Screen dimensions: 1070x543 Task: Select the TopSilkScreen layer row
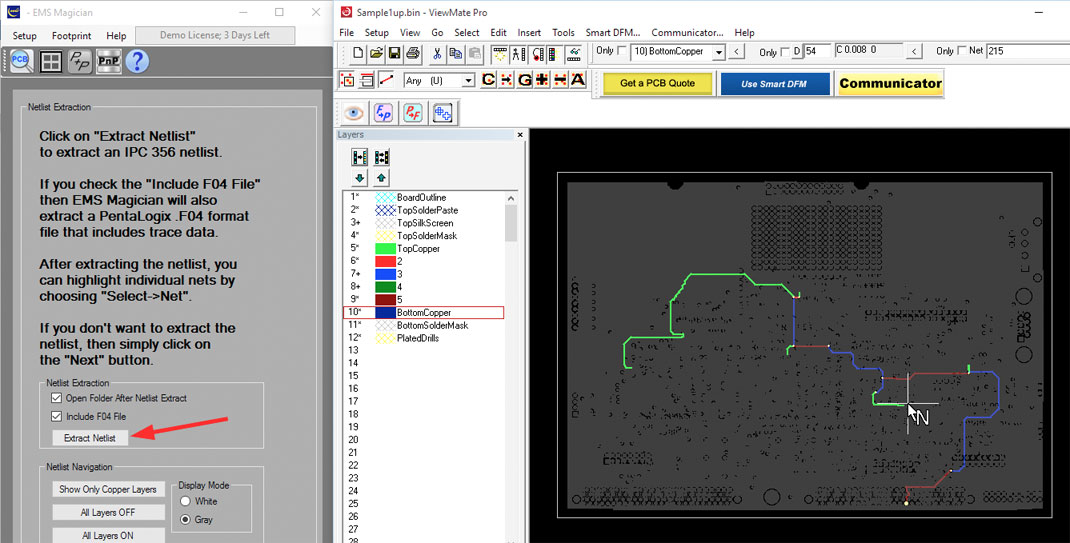(x=423, y=223)
